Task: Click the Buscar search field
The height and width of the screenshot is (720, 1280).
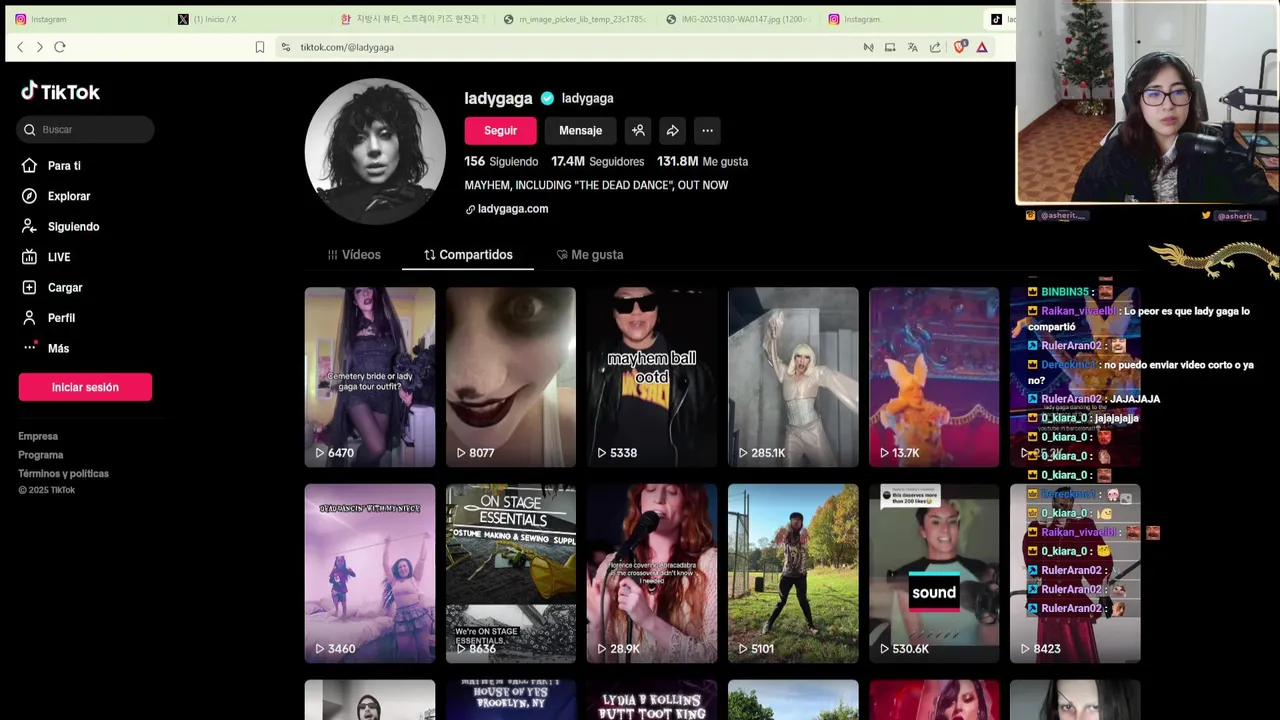Action: click(x=85, y=129)
